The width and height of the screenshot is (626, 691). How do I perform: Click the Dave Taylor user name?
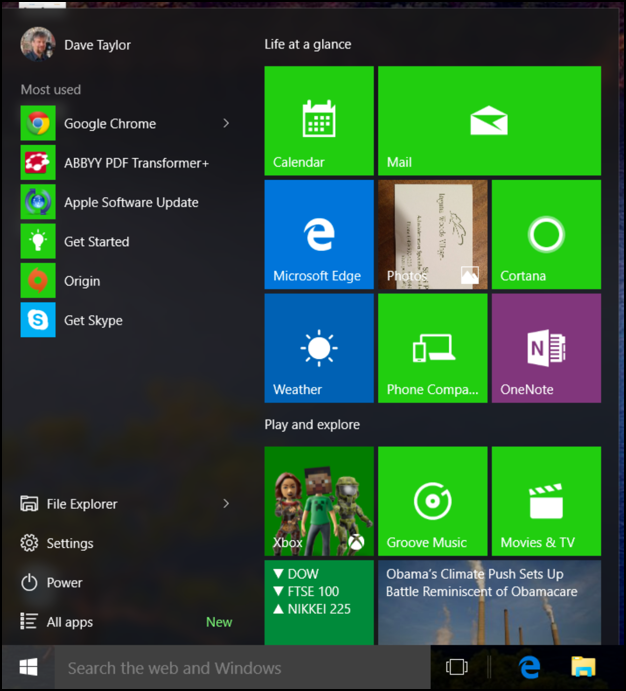pyautogui.click(x=97, y=45)
